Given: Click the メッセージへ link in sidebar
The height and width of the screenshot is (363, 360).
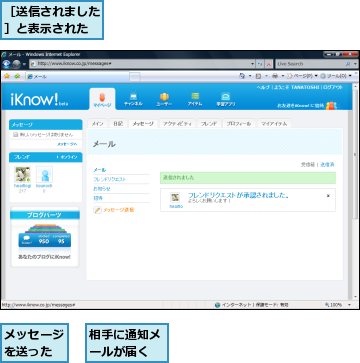Looking at the screenshot, I should click(67, 144).
